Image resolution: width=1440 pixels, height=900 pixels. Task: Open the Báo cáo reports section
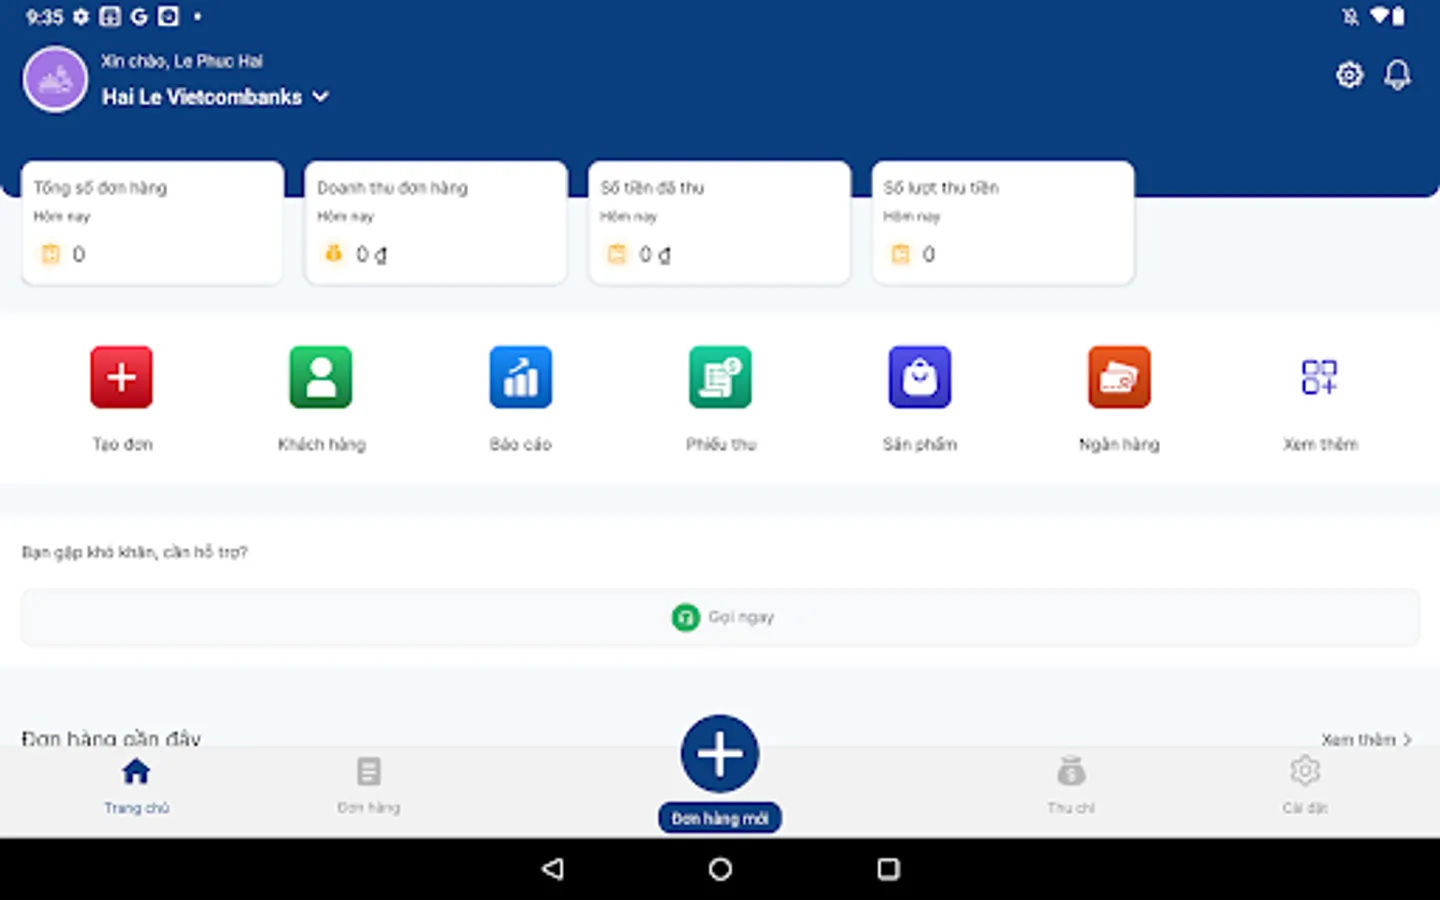[520, 395]
